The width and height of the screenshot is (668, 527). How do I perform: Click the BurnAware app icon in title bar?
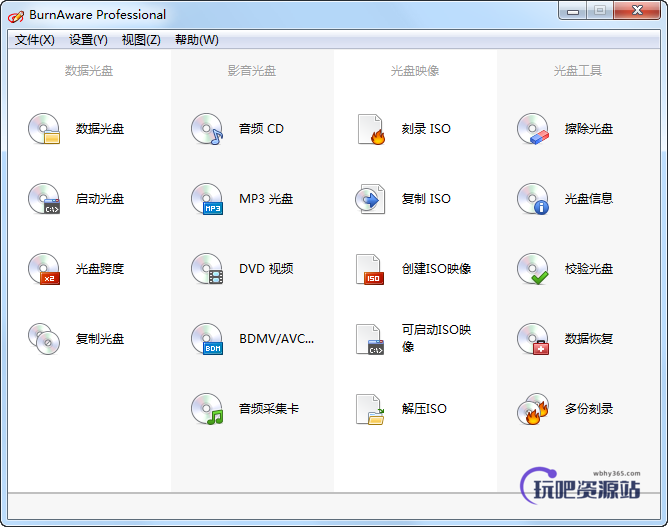(16, 16)
